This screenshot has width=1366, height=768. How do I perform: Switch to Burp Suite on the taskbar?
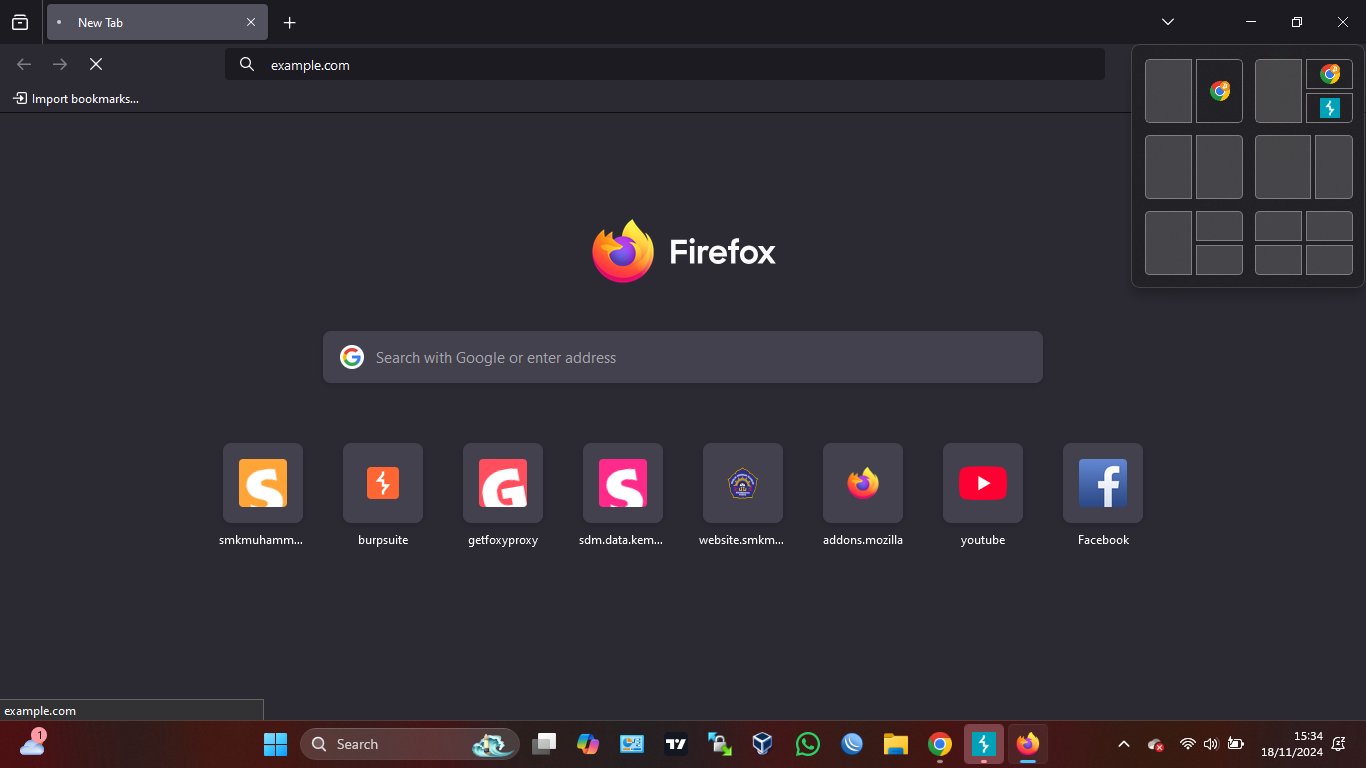(984, 744)
